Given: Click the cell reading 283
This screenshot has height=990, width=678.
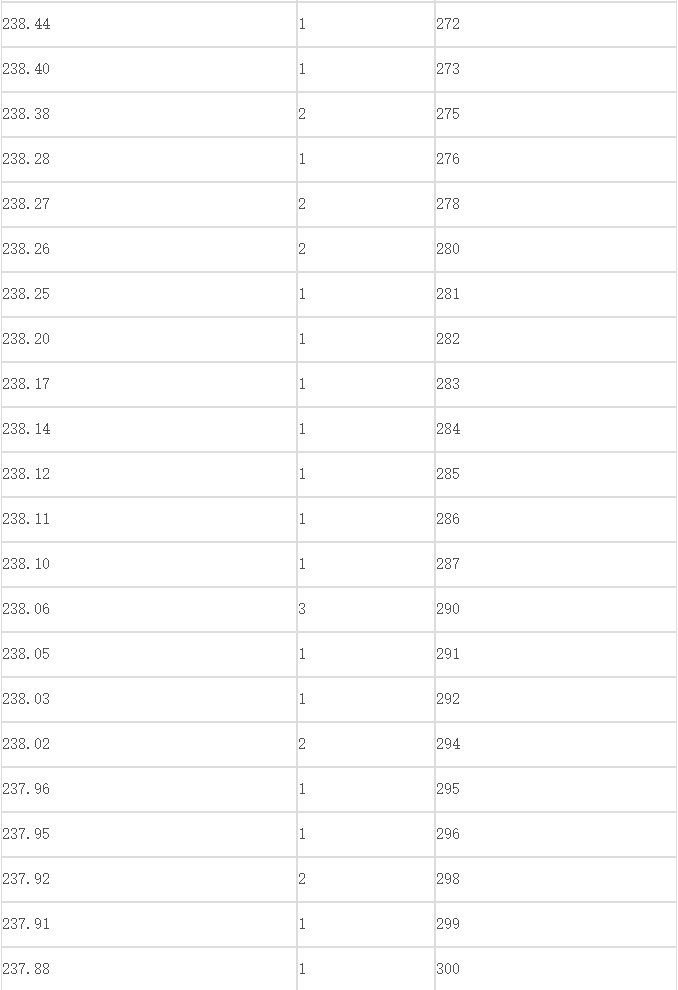Looking at the screenshot, I should [555, 384].
